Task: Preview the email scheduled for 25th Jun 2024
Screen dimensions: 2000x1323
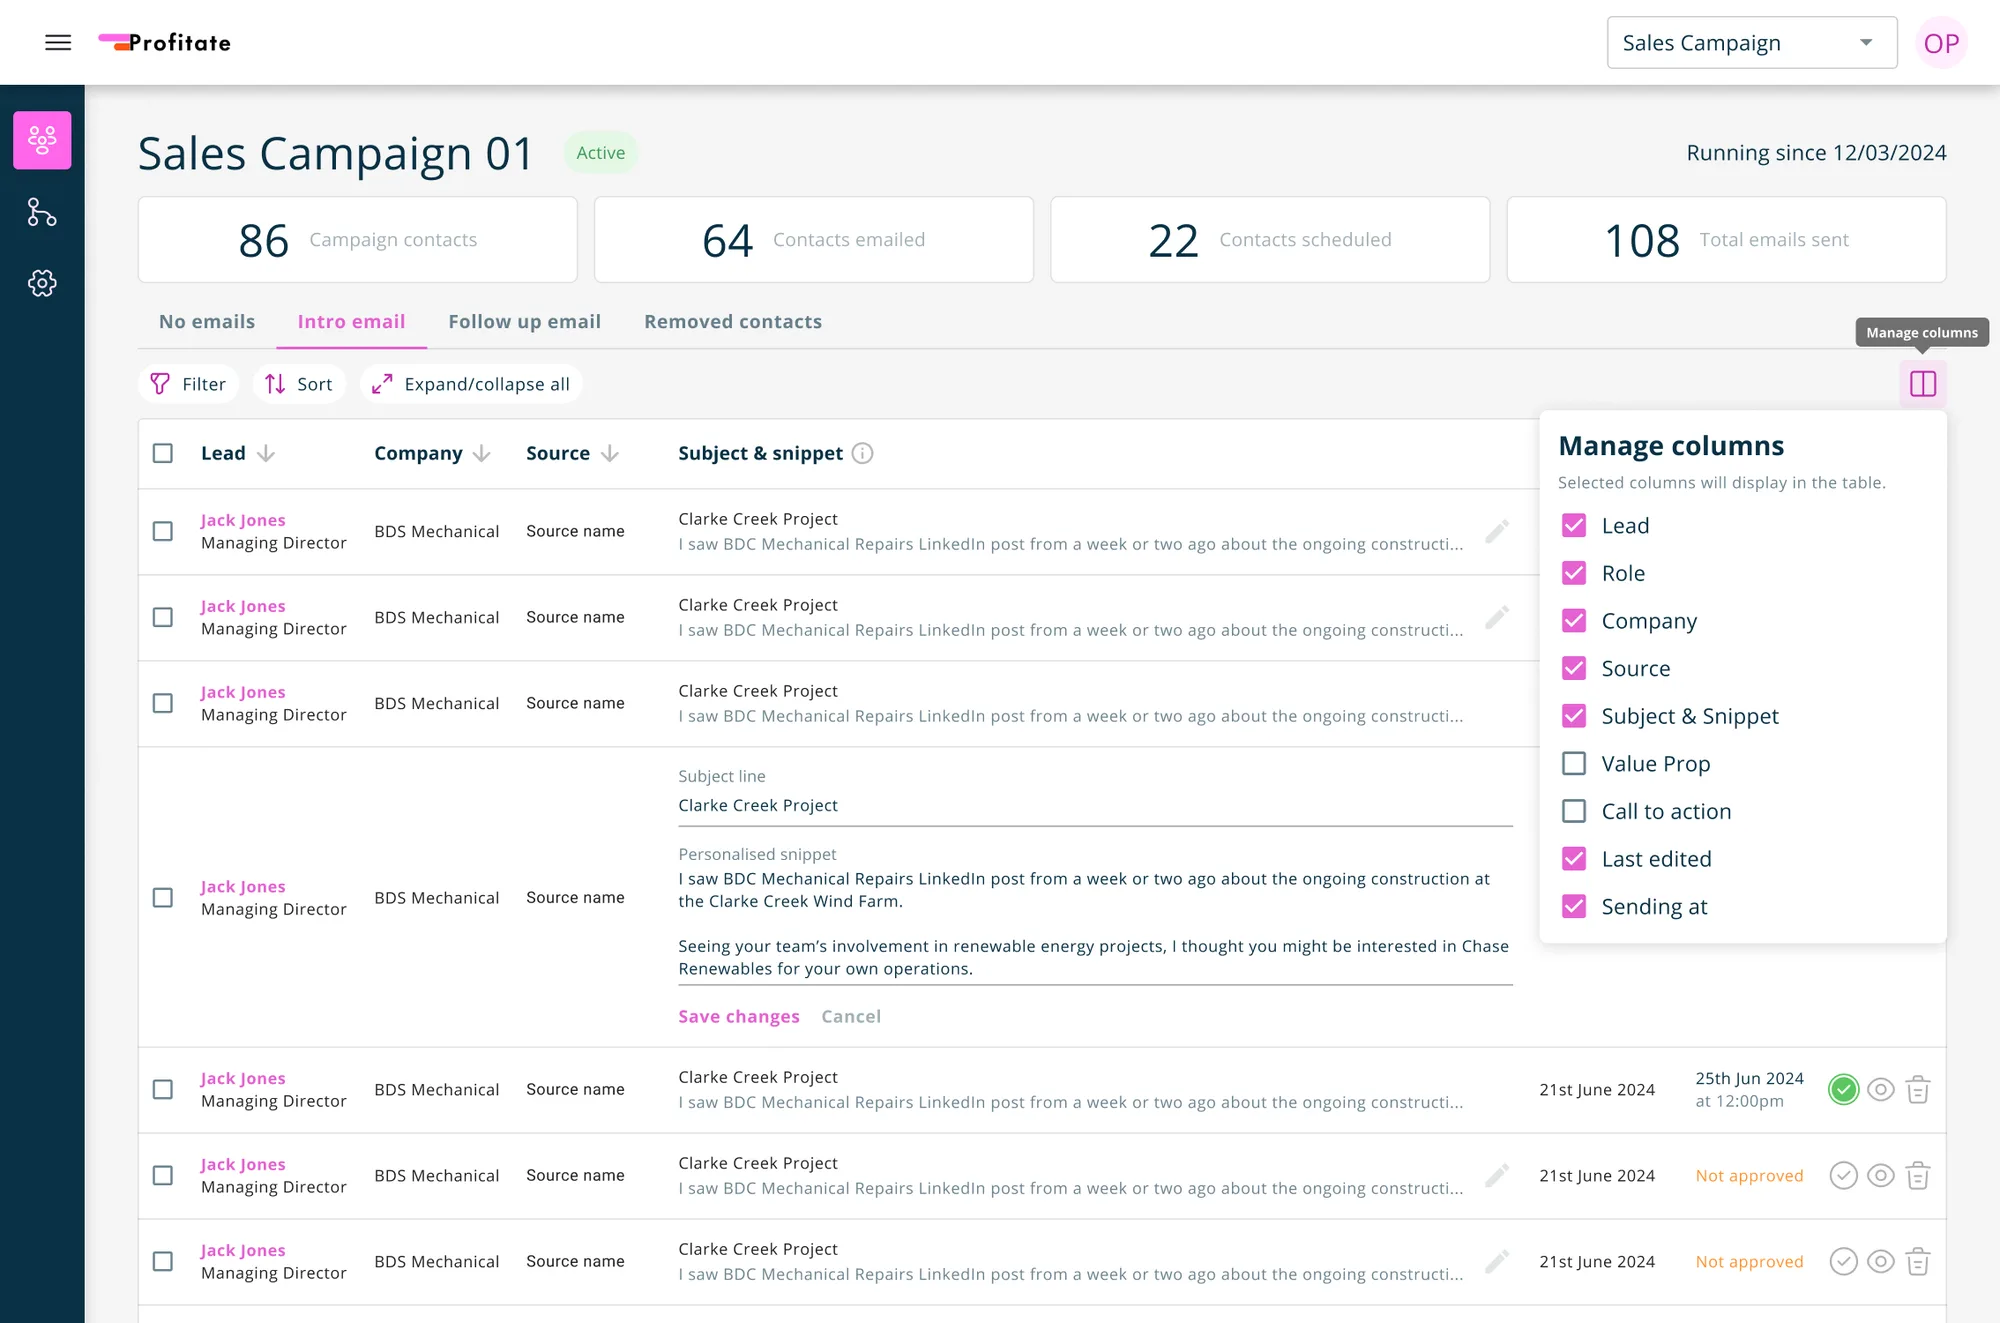Action: 1881,1090
